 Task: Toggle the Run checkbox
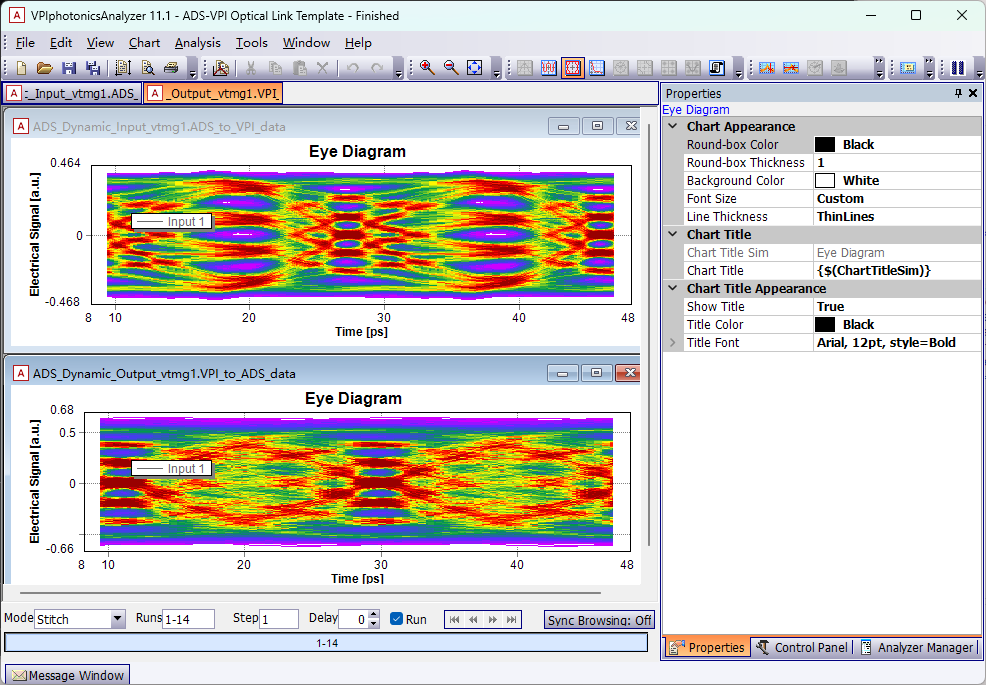point(396,619)
